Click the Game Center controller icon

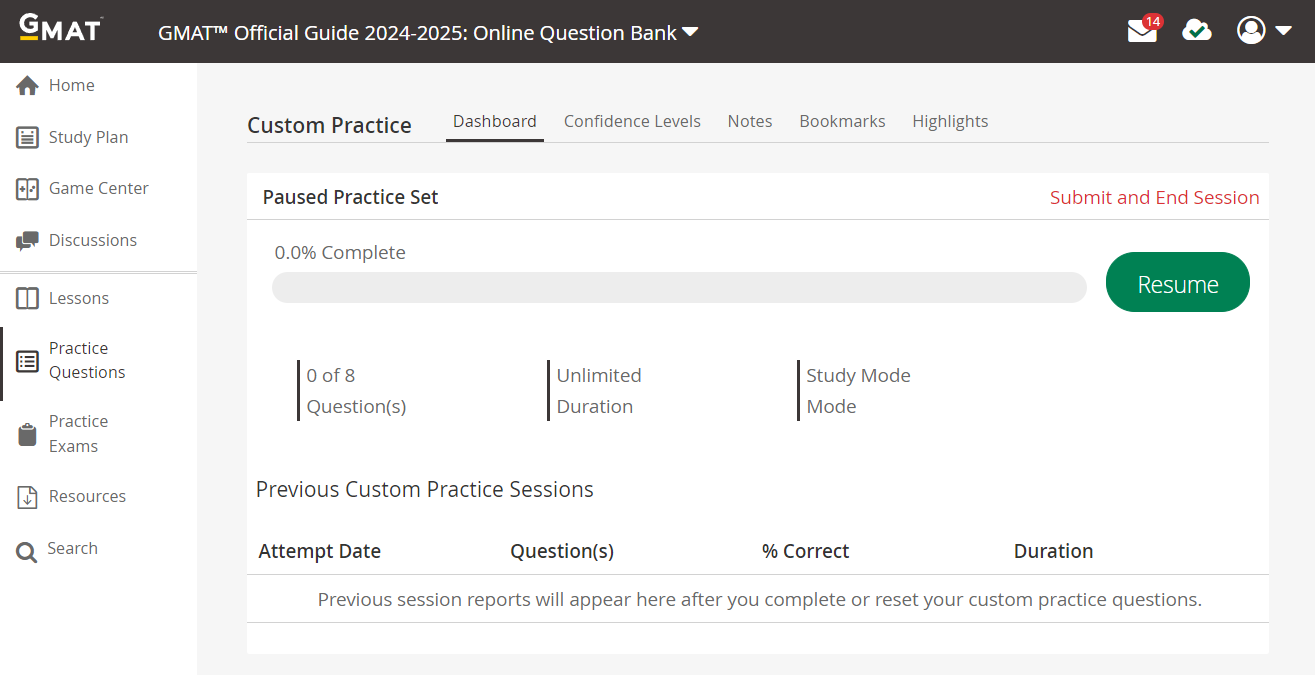coord(28,189)
